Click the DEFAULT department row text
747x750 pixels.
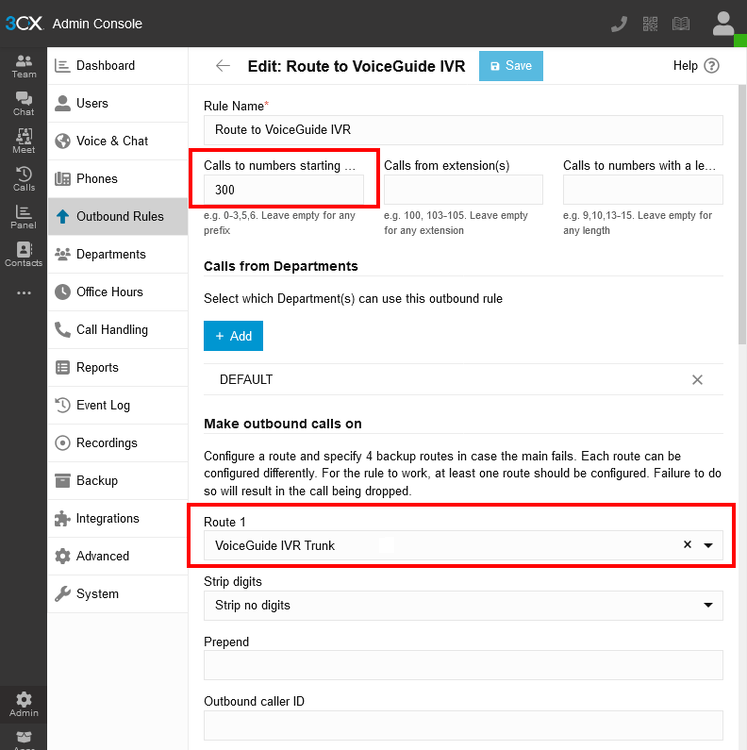tap(246, 380)
